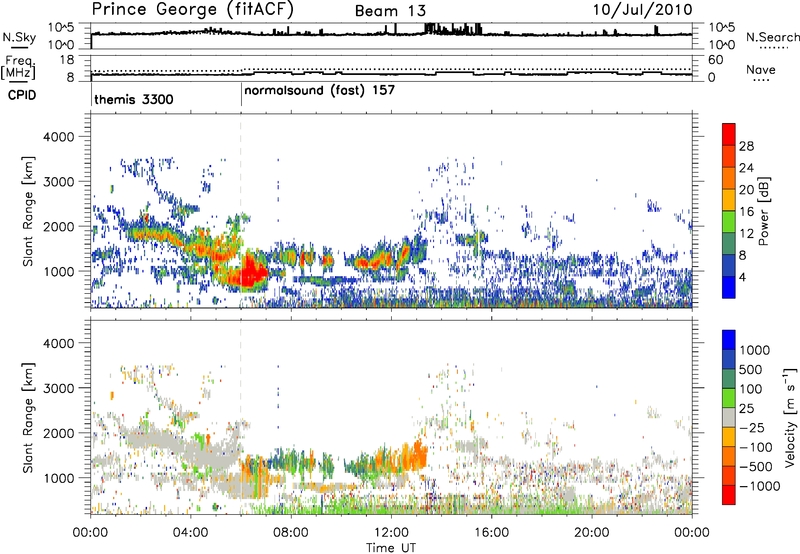Click the '60' tick on Nave axis

pyautogui.click(x=716, y=60)
